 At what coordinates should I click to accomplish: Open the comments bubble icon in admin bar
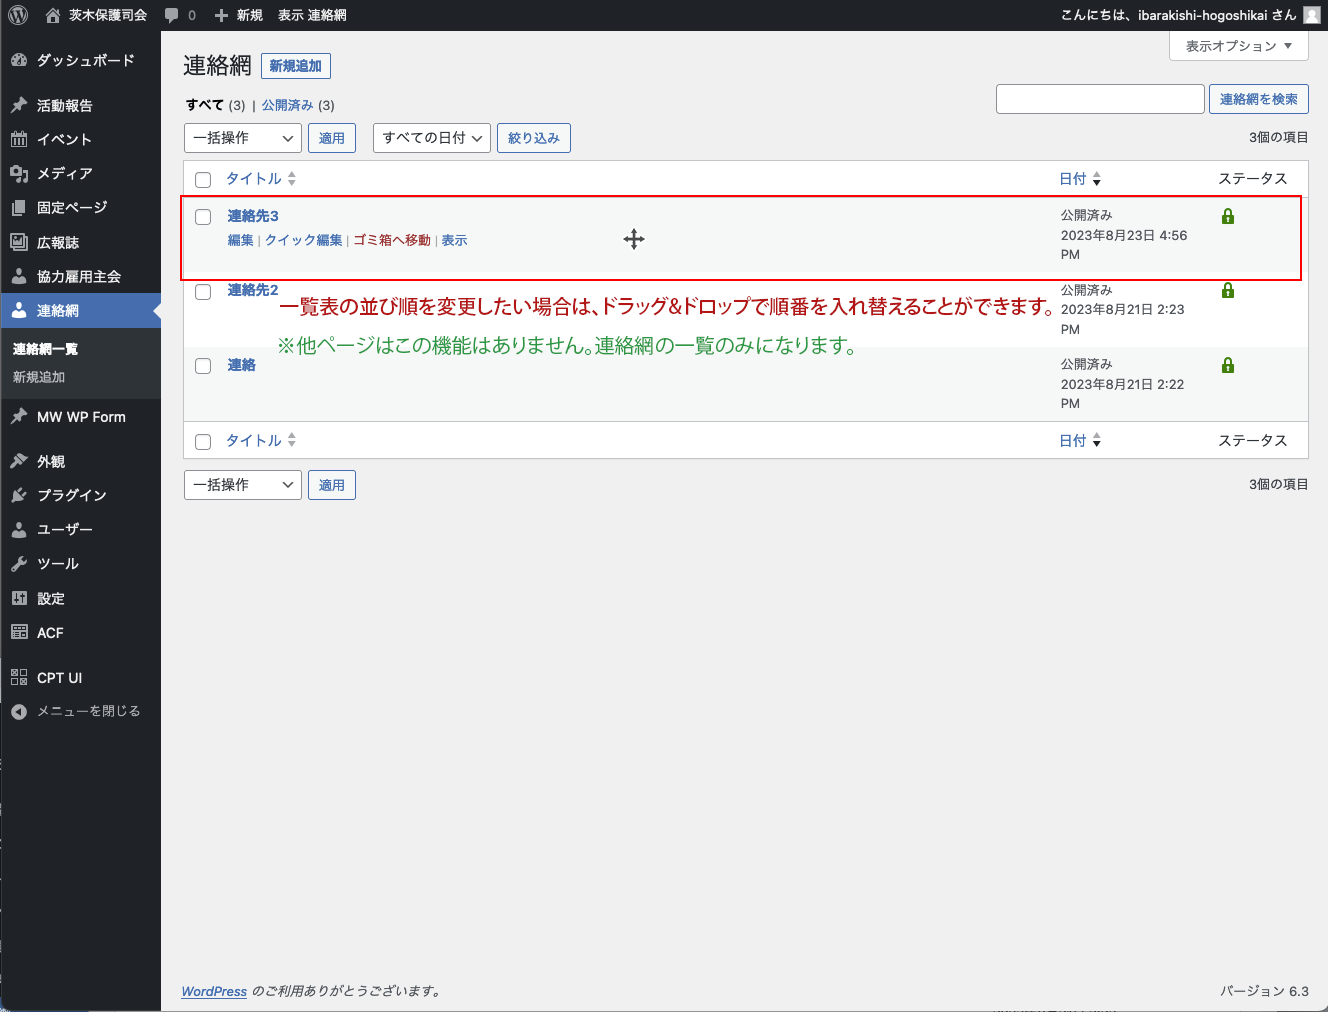tap(172, 15)
